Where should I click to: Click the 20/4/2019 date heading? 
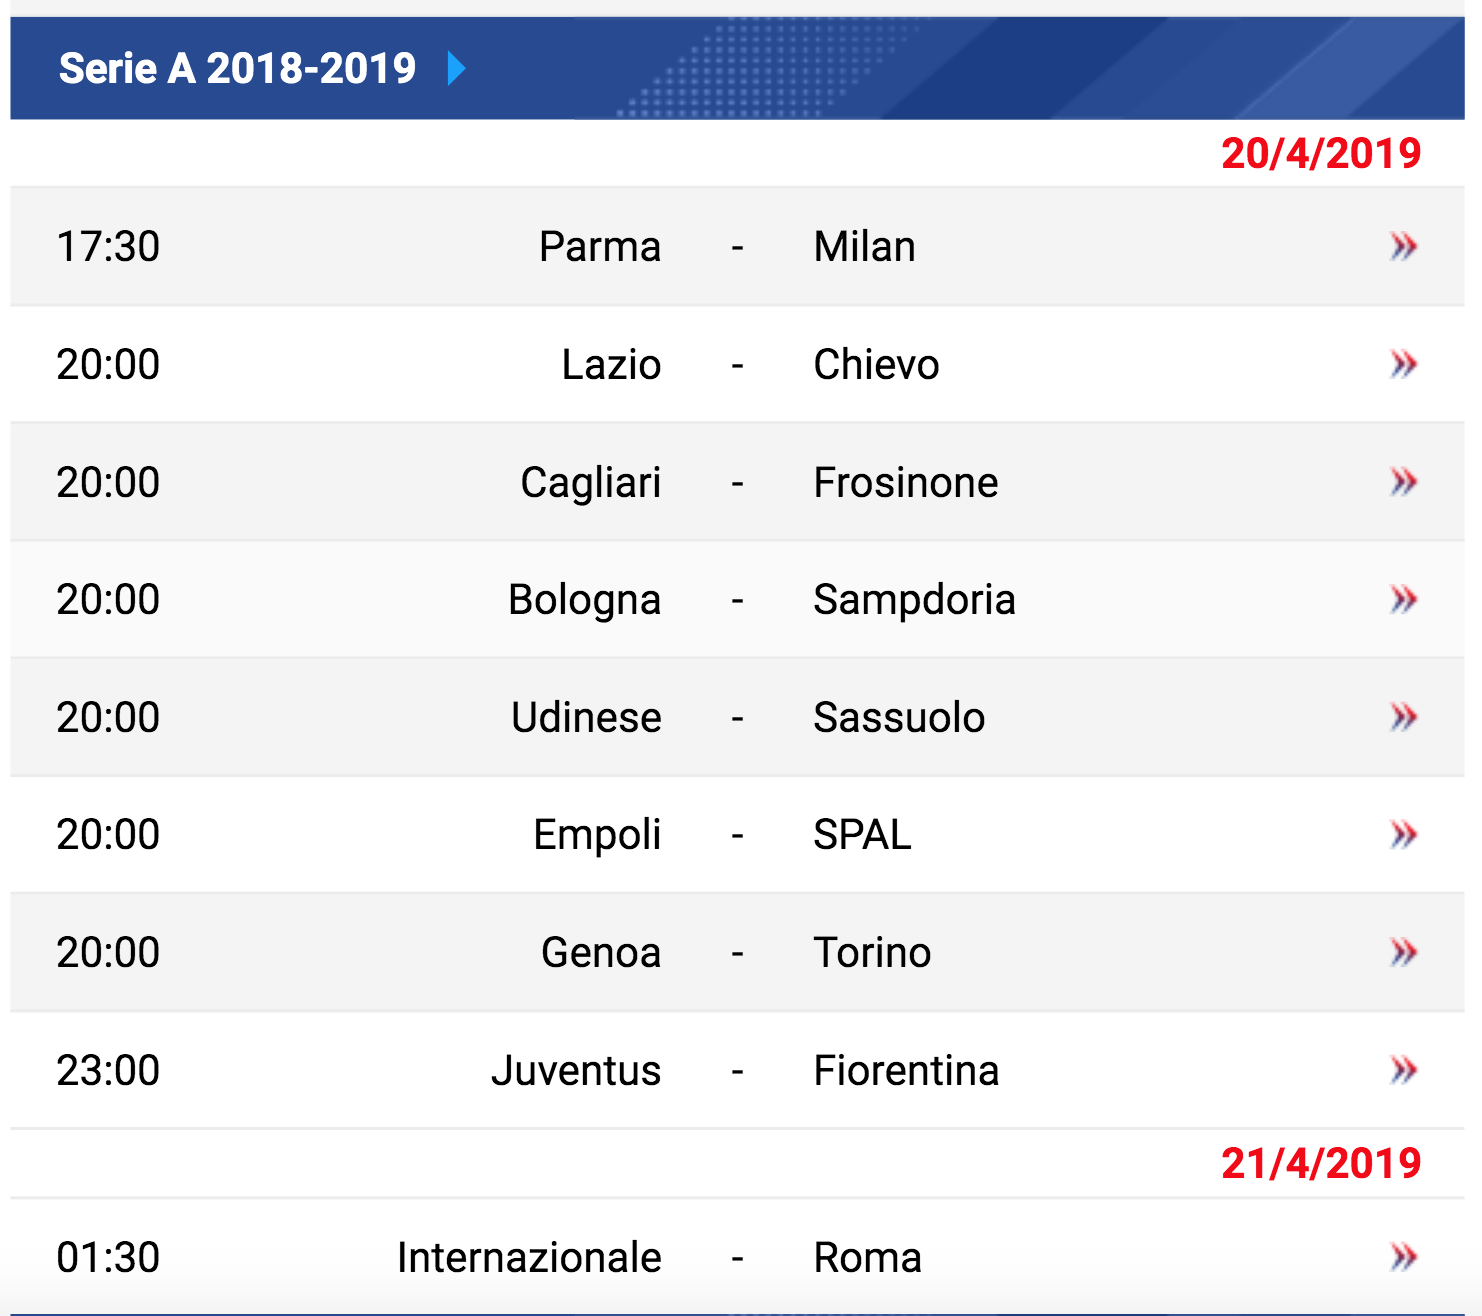[x=1321, y=153]
